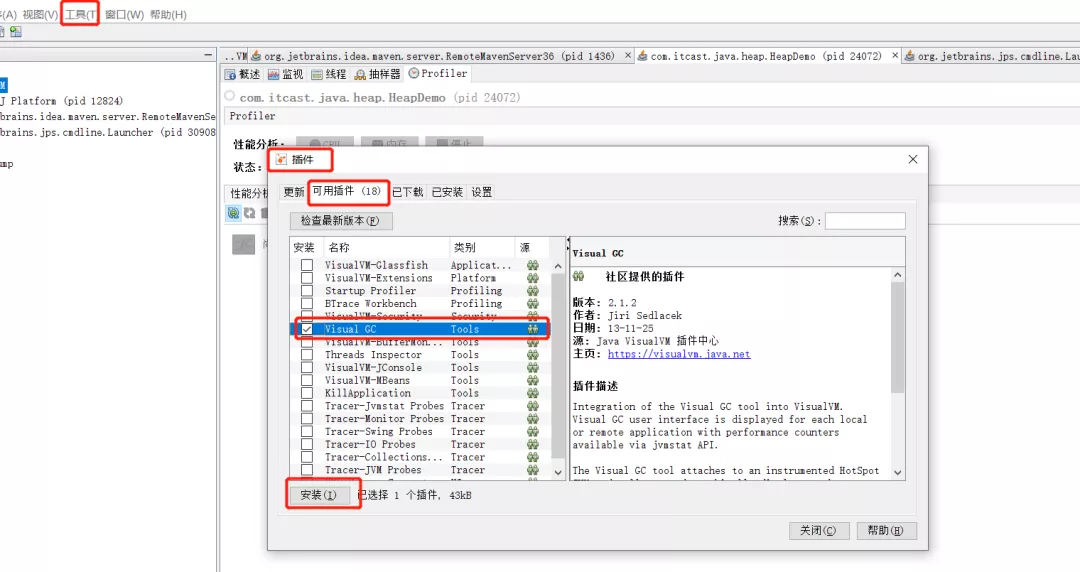
Task: Switch to the 已下载 tab
Action: pyautogui.click(x=408, y=192)
